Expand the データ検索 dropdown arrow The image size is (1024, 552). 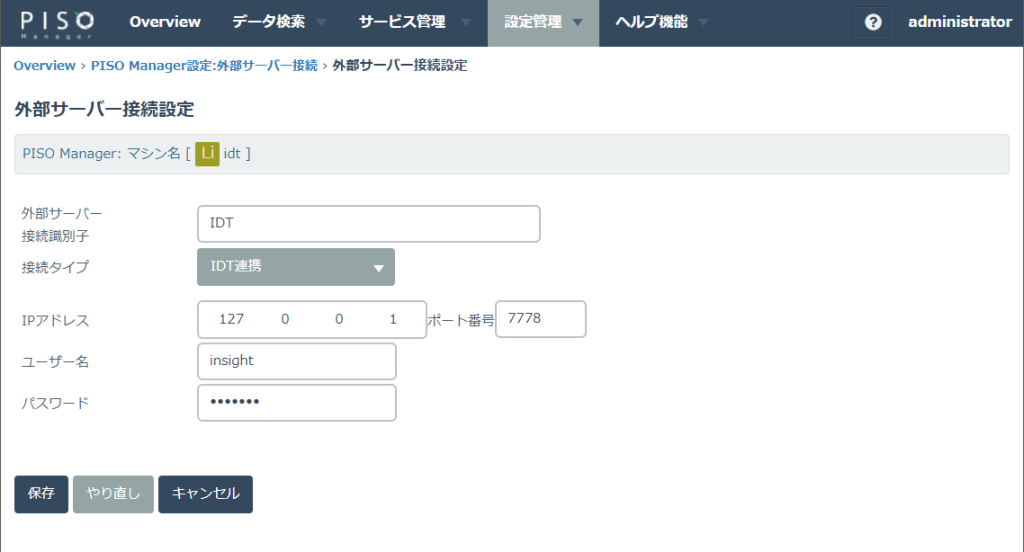[x=321, y=22]
